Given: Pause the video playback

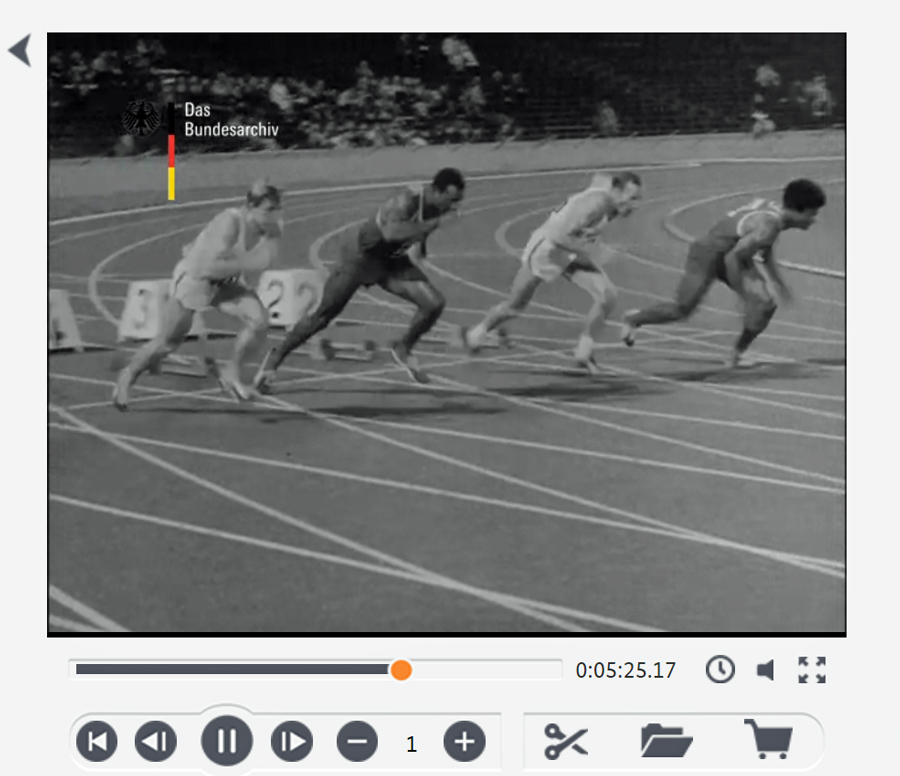Looking at the screenshot, I should pyautogui.click(x=227, y=742).
